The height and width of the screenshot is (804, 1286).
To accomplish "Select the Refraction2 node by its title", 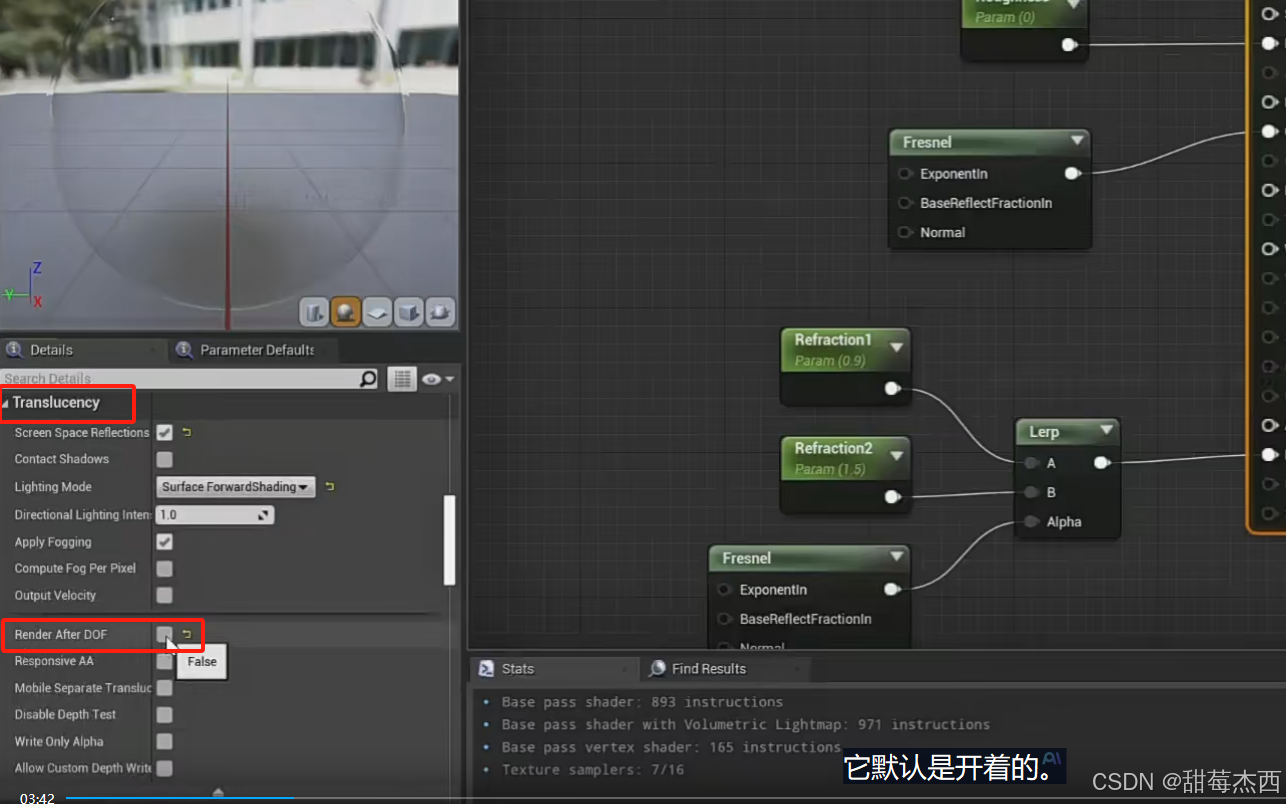I will 833,448.
